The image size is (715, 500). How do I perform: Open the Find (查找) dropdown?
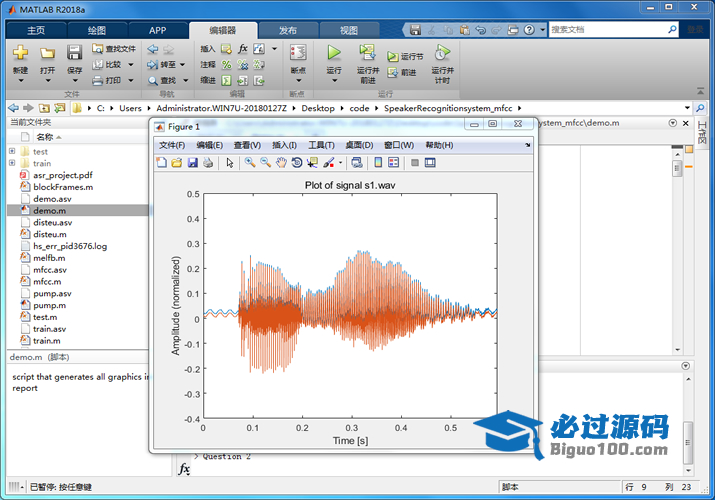186,81
